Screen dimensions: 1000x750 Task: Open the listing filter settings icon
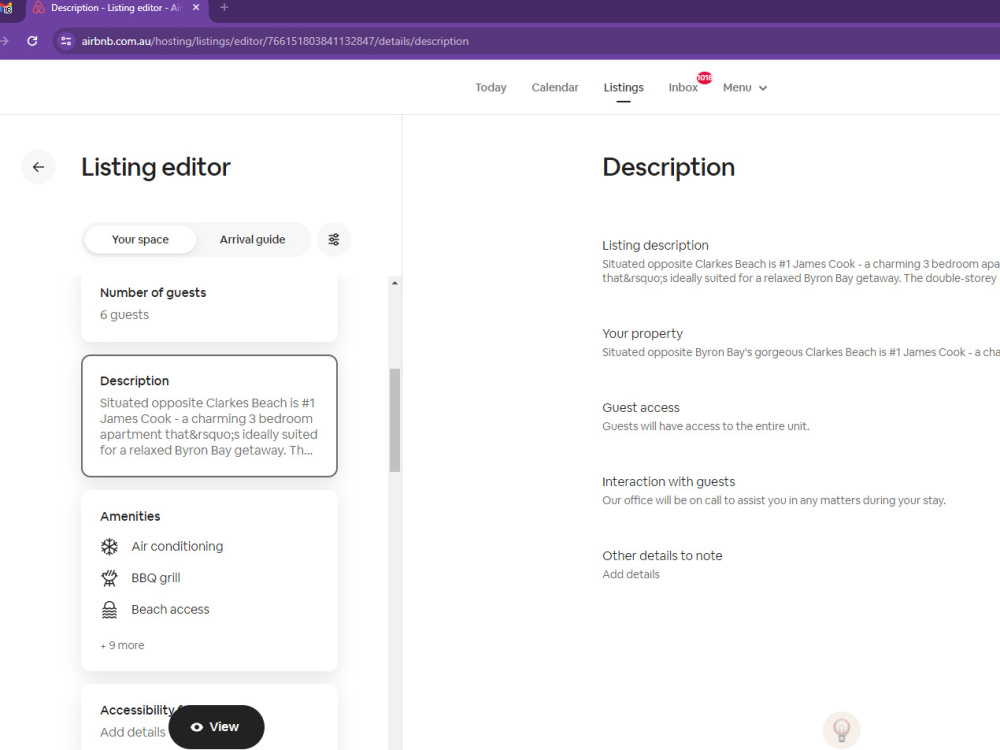334,240
